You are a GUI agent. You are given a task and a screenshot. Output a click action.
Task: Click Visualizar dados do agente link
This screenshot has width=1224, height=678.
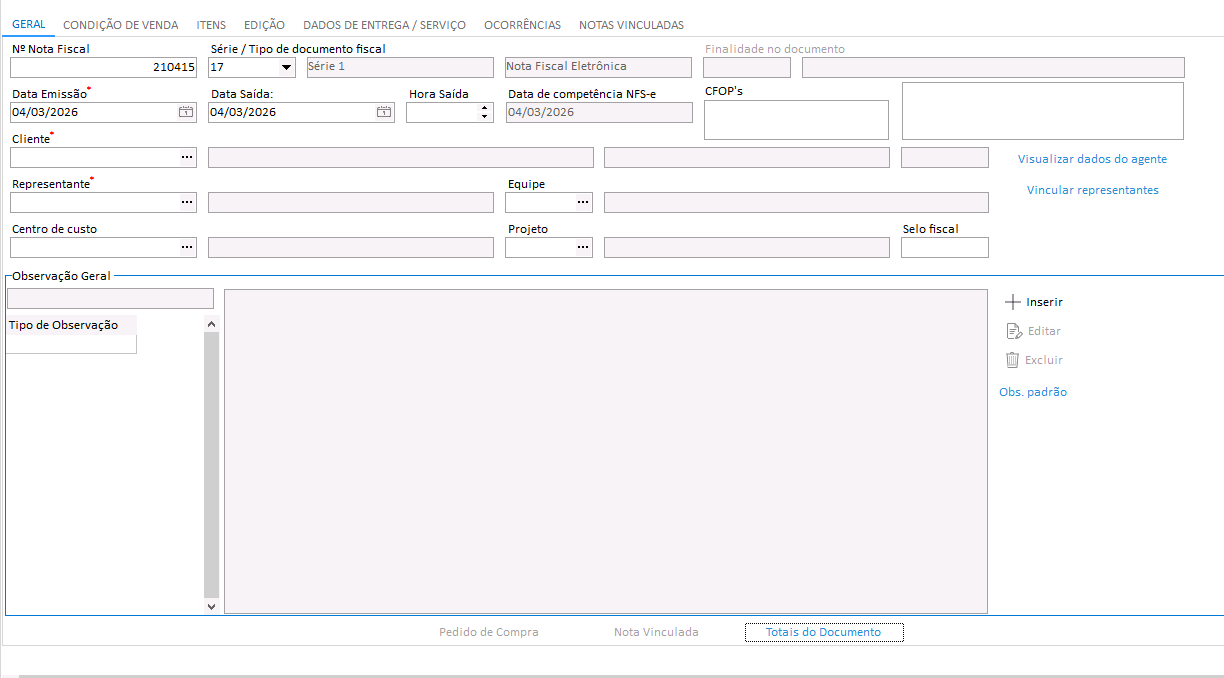tap(1092, 159)
